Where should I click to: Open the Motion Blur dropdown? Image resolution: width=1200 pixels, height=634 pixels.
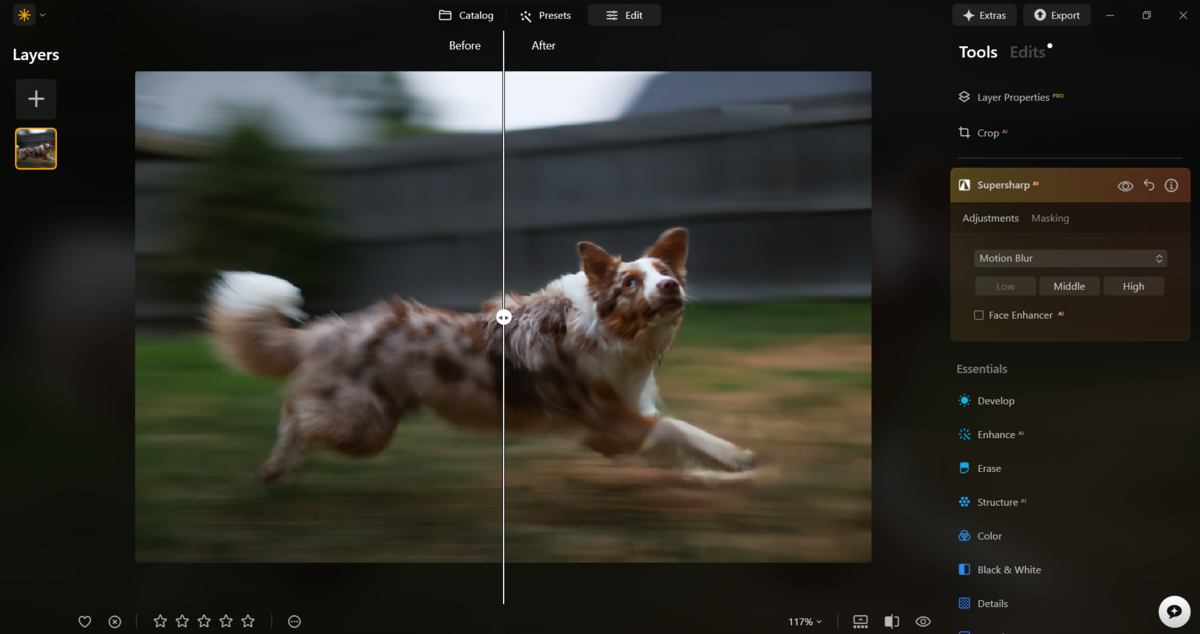click(x=1070, y=258)
